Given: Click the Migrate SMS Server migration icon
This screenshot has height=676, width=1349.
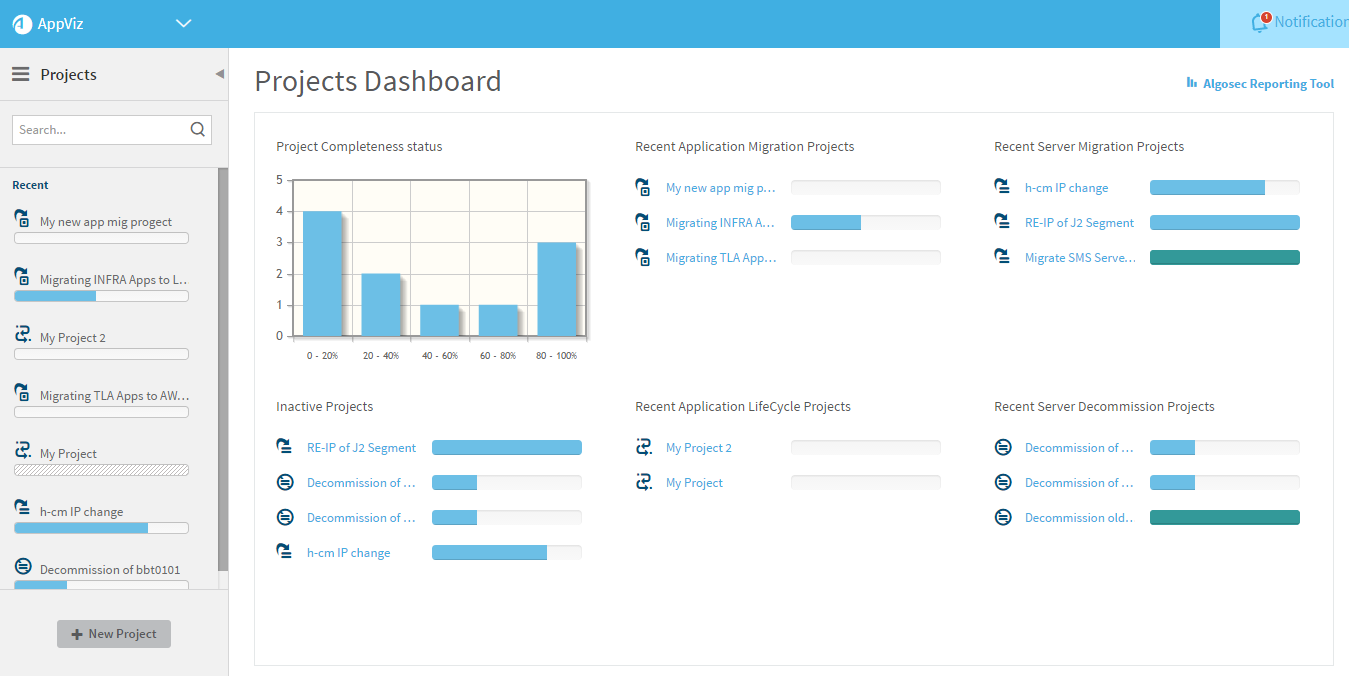Looking at the screenshot, I should [x=1002, y=257].
